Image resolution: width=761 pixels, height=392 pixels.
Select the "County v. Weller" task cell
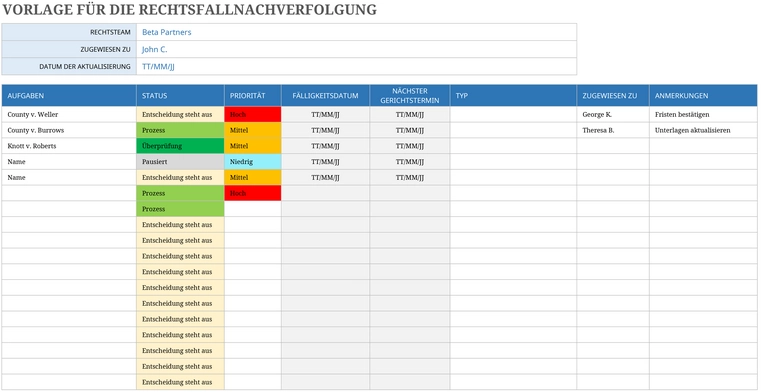pos(69,114)
